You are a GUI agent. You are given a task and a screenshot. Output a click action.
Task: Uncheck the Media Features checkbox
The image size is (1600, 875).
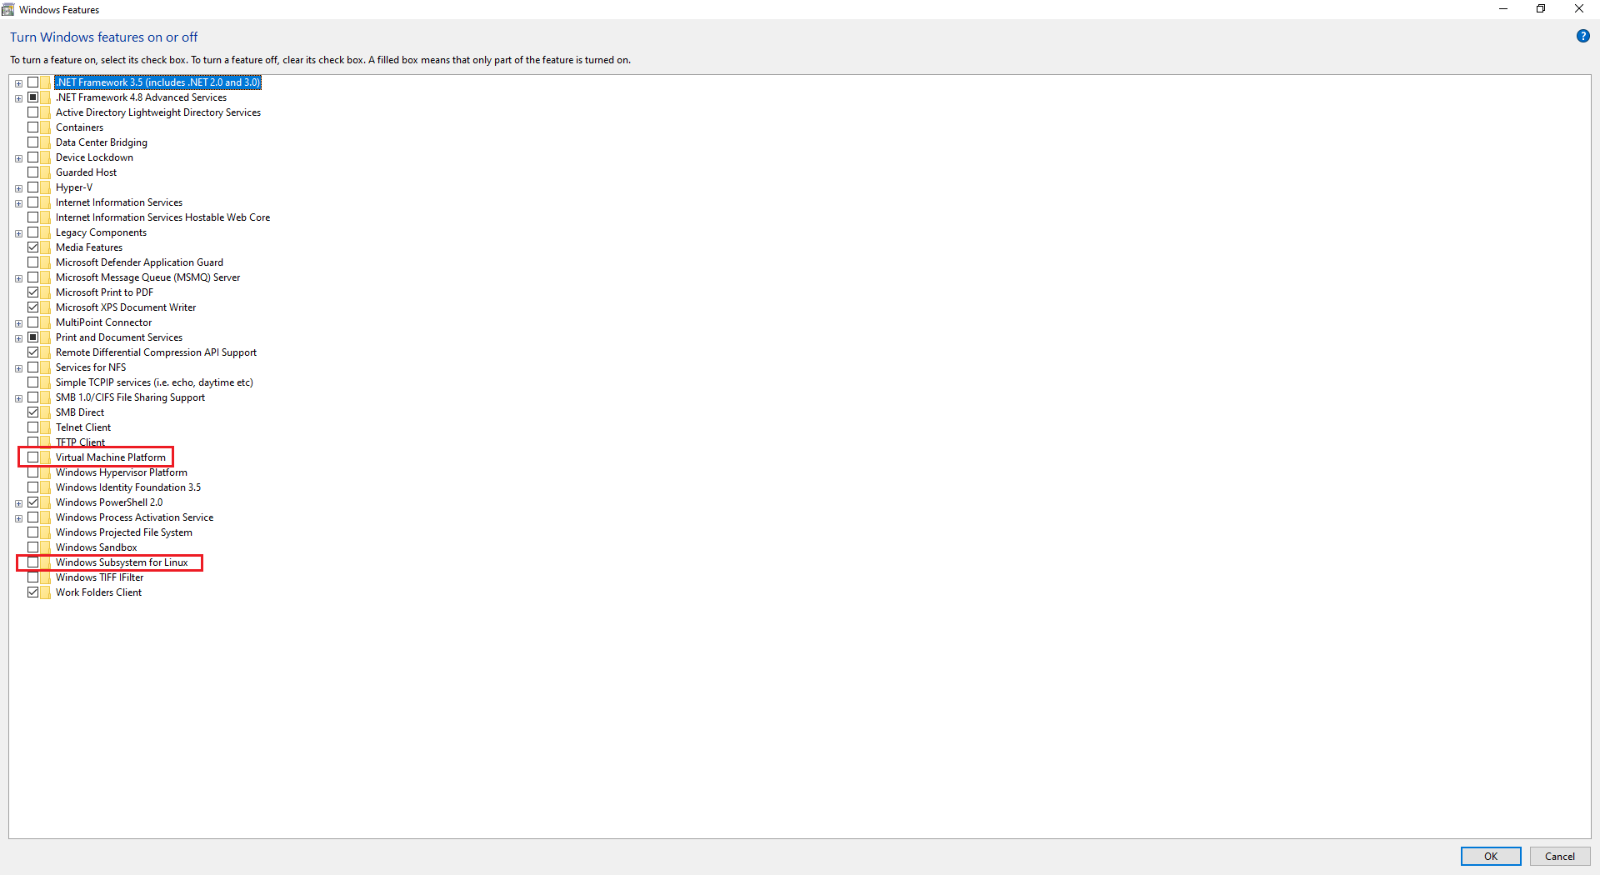pos(33,247)
